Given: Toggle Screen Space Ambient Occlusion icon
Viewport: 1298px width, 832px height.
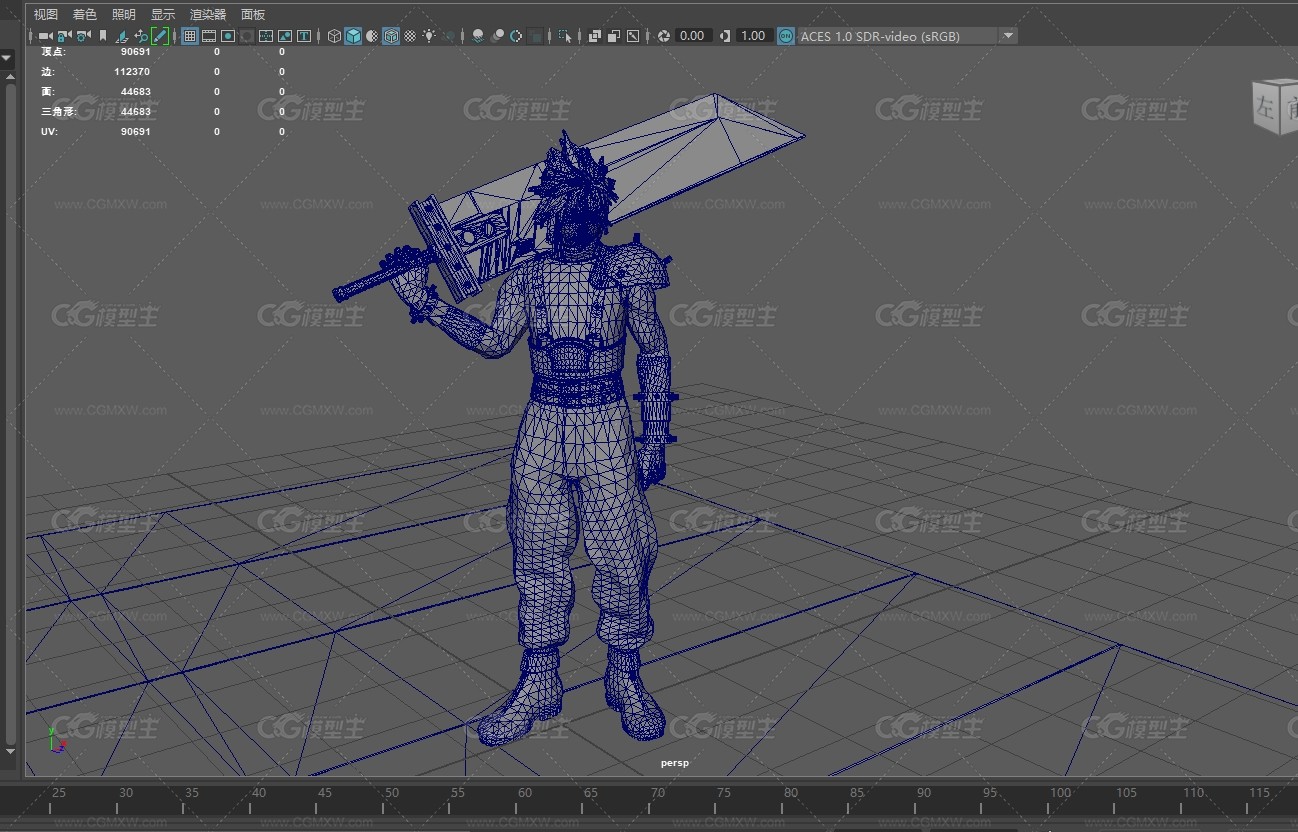Looking at the screenshot, I should [477, 36].
